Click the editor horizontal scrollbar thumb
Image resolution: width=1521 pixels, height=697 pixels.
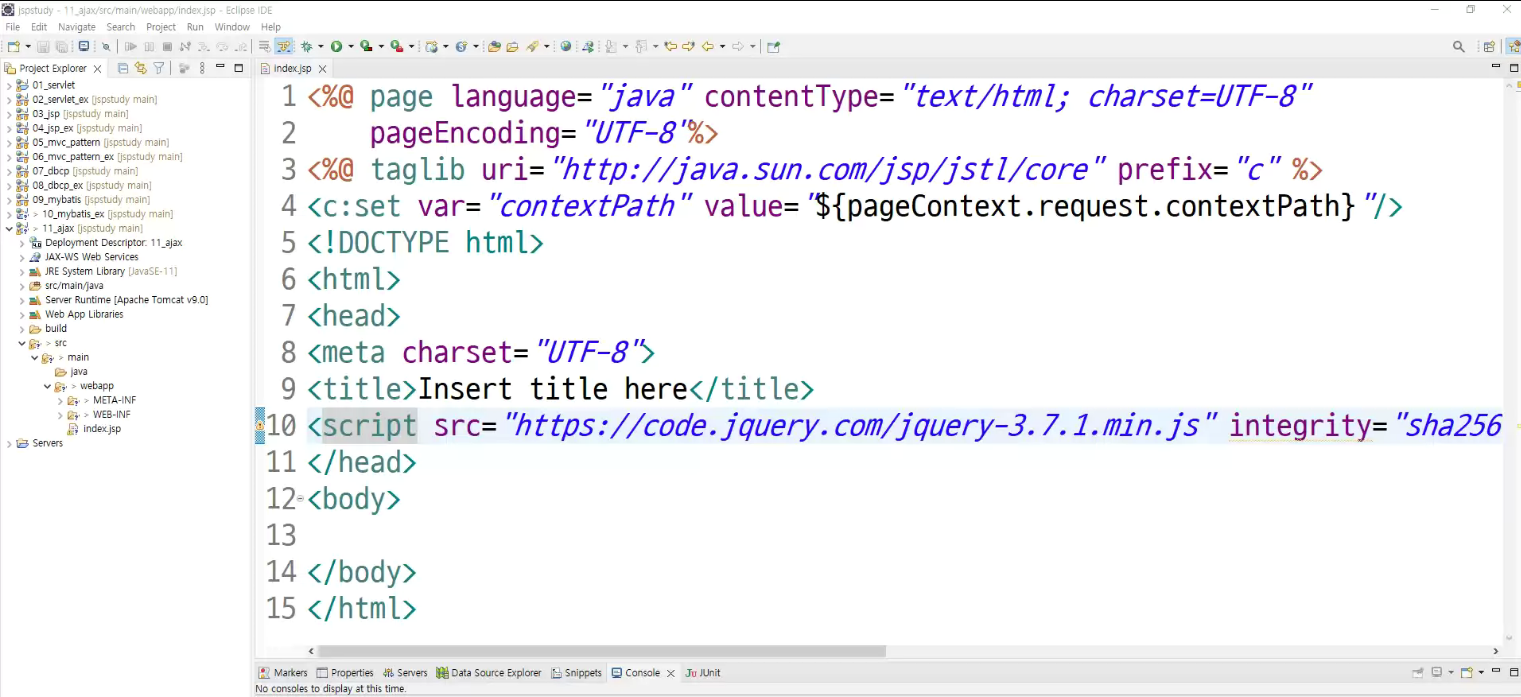tap(601, 651)
